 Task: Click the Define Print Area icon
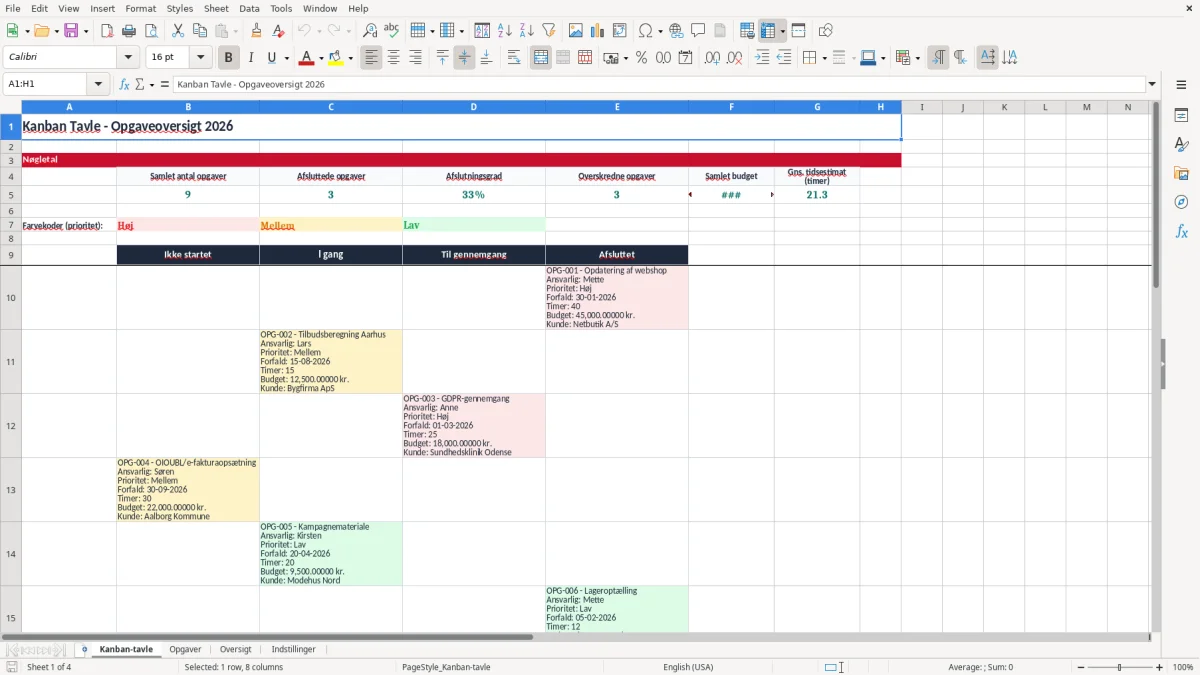747,31
